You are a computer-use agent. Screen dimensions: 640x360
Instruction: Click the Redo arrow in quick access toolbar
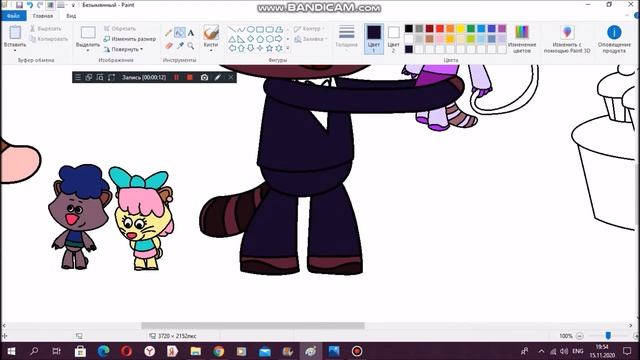40,5
